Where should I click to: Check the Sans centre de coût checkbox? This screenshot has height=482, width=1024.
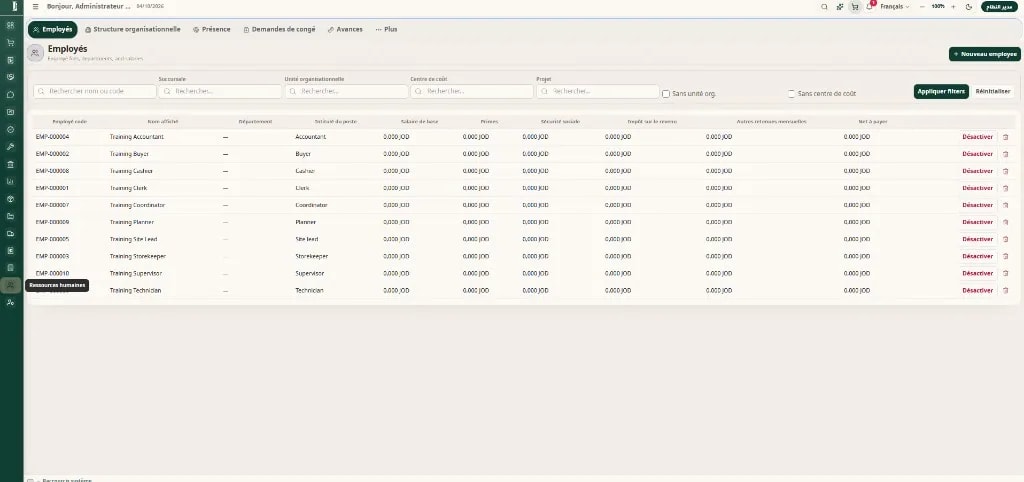(792, 94)
